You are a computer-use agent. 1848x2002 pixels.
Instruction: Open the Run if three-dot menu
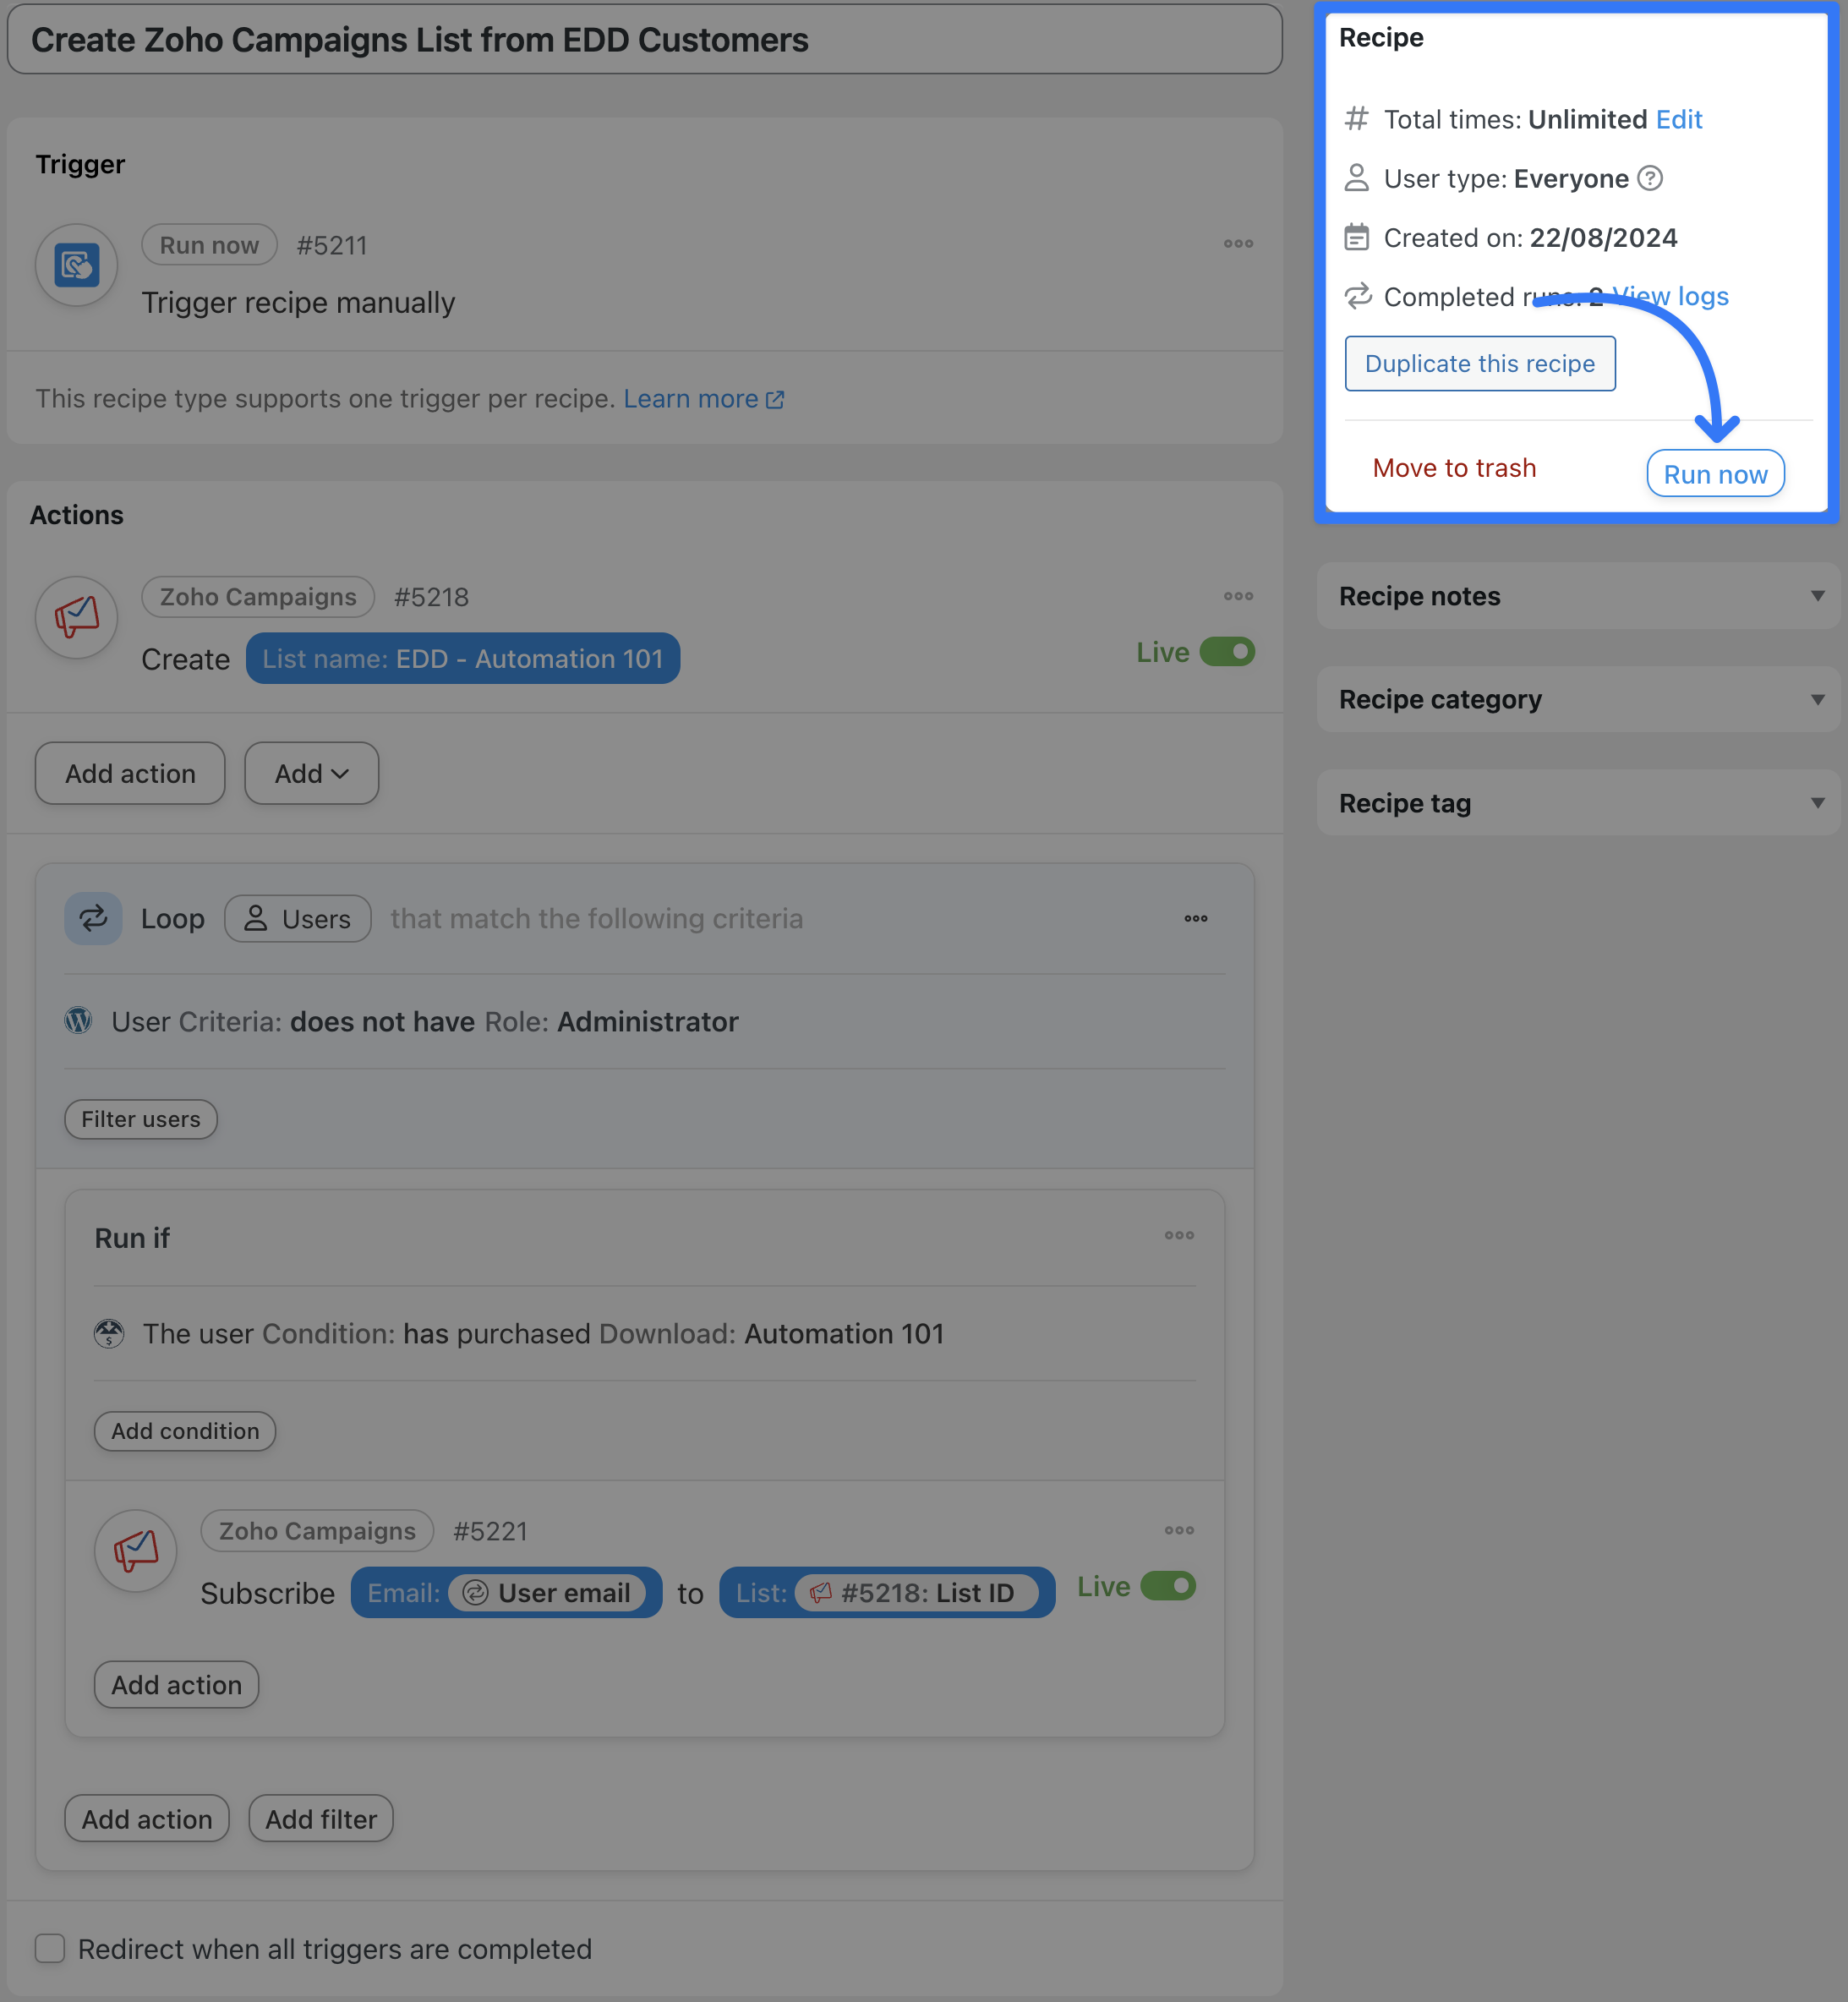1179,1235
